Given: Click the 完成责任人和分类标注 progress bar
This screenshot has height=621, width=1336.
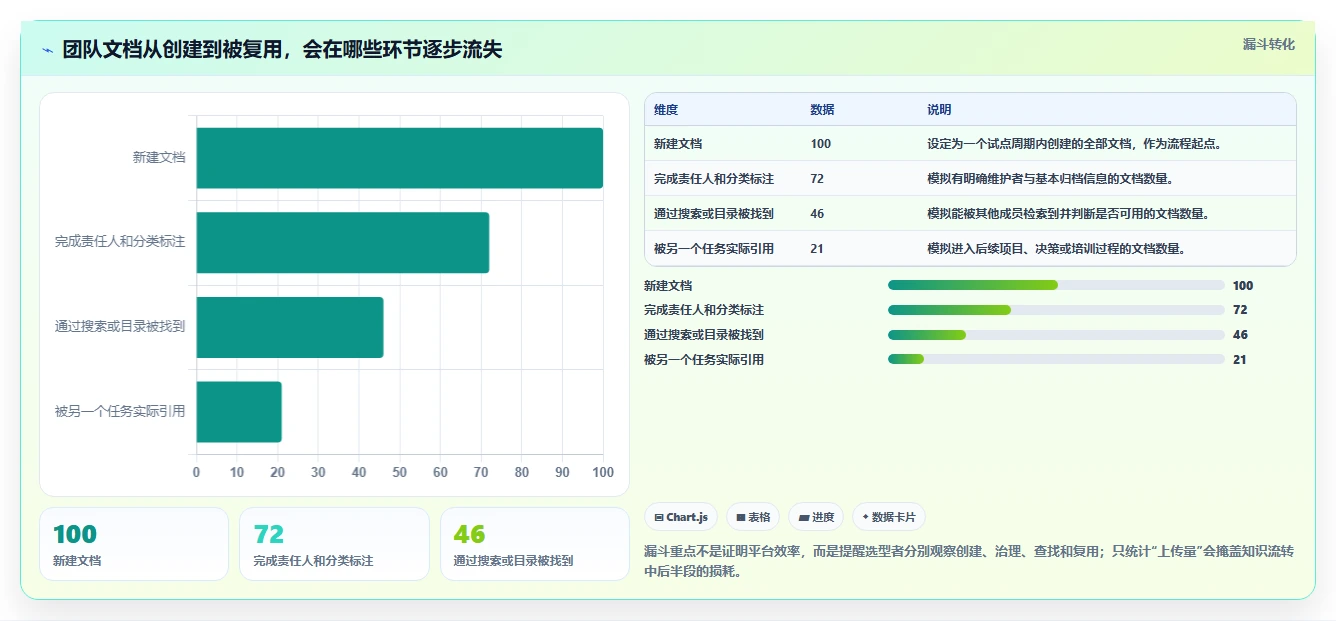Looking at the screenshot, I should 1056,310.
